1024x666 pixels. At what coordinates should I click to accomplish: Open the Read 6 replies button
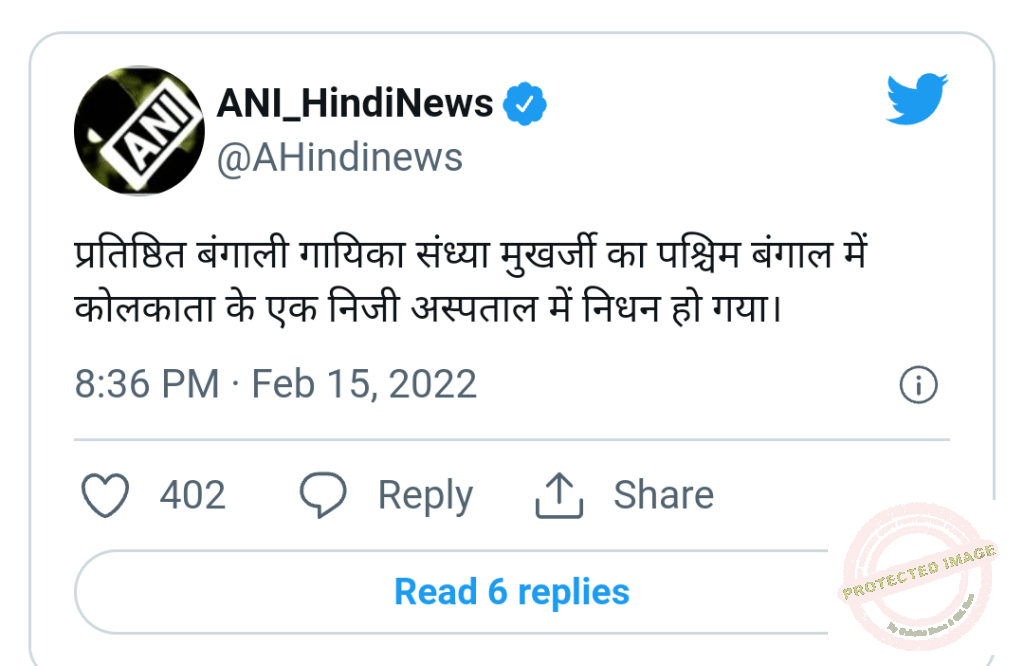click(x=512, y=592)
